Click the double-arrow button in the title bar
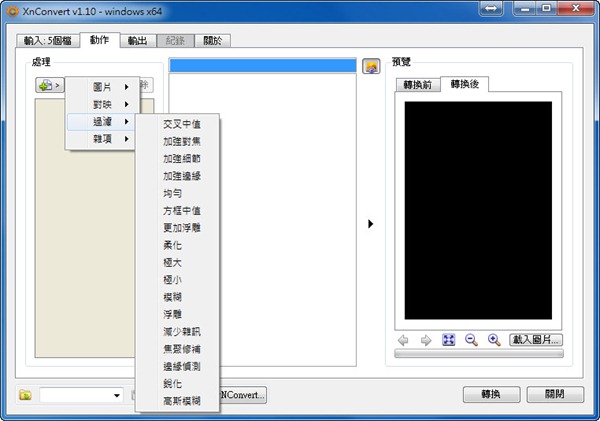This screenshot has width=600, height=421. coord(491,8)
